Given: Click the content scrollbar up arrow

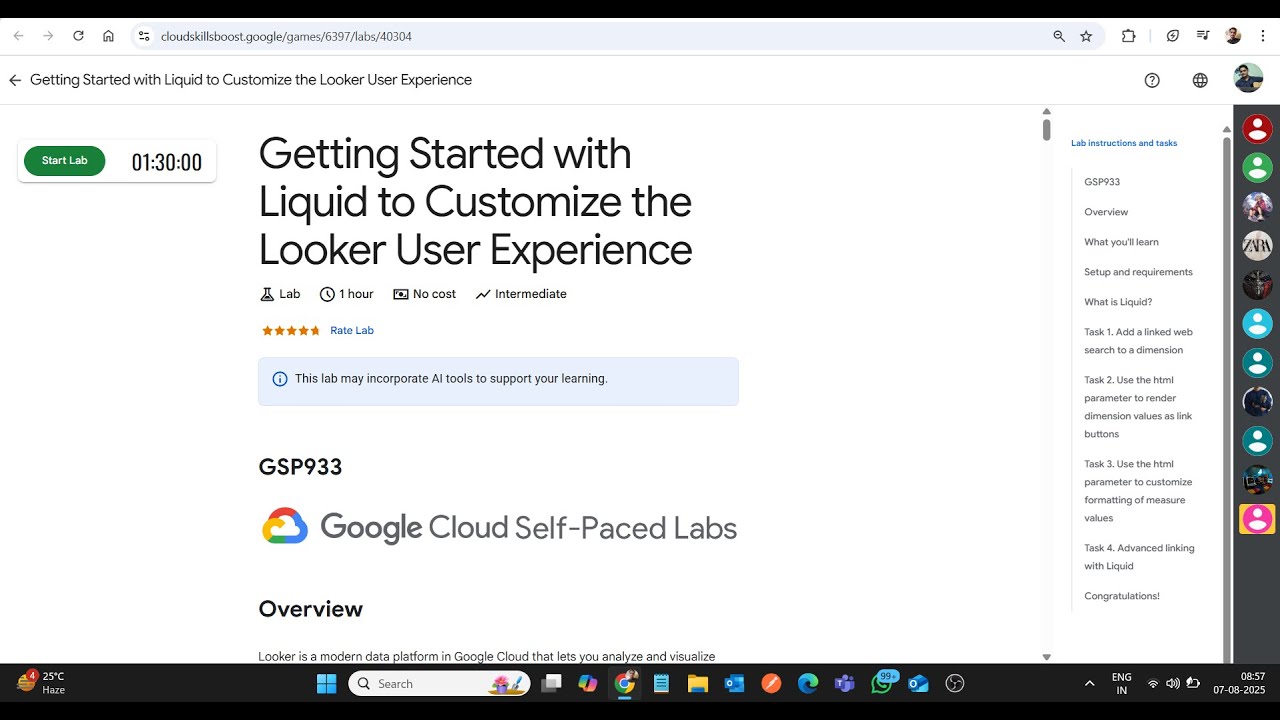Looking at the screenshot, I should click(1046, 112).
